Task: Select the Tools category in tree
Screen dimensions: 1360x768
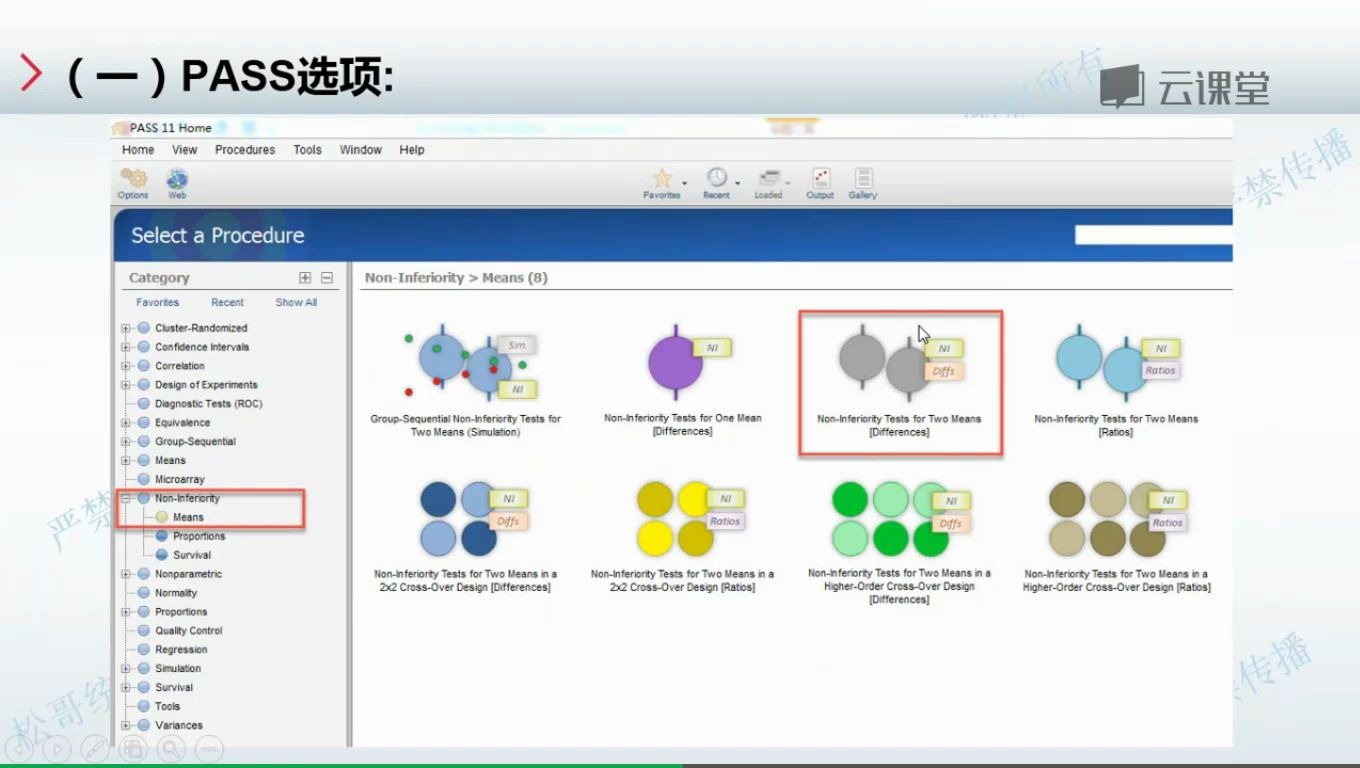Action: tap(167, 707)
